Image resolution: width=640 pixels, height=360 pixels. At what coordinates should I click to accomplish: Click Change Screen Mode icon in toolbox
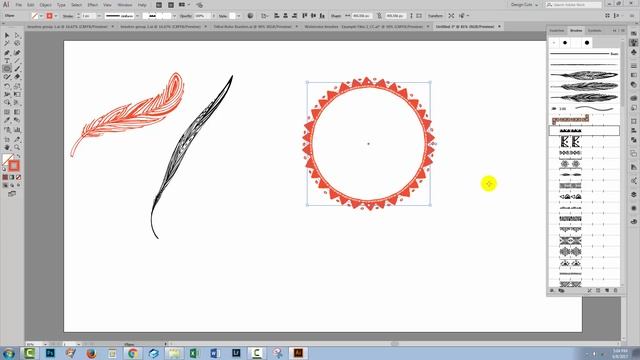[12, 193]
